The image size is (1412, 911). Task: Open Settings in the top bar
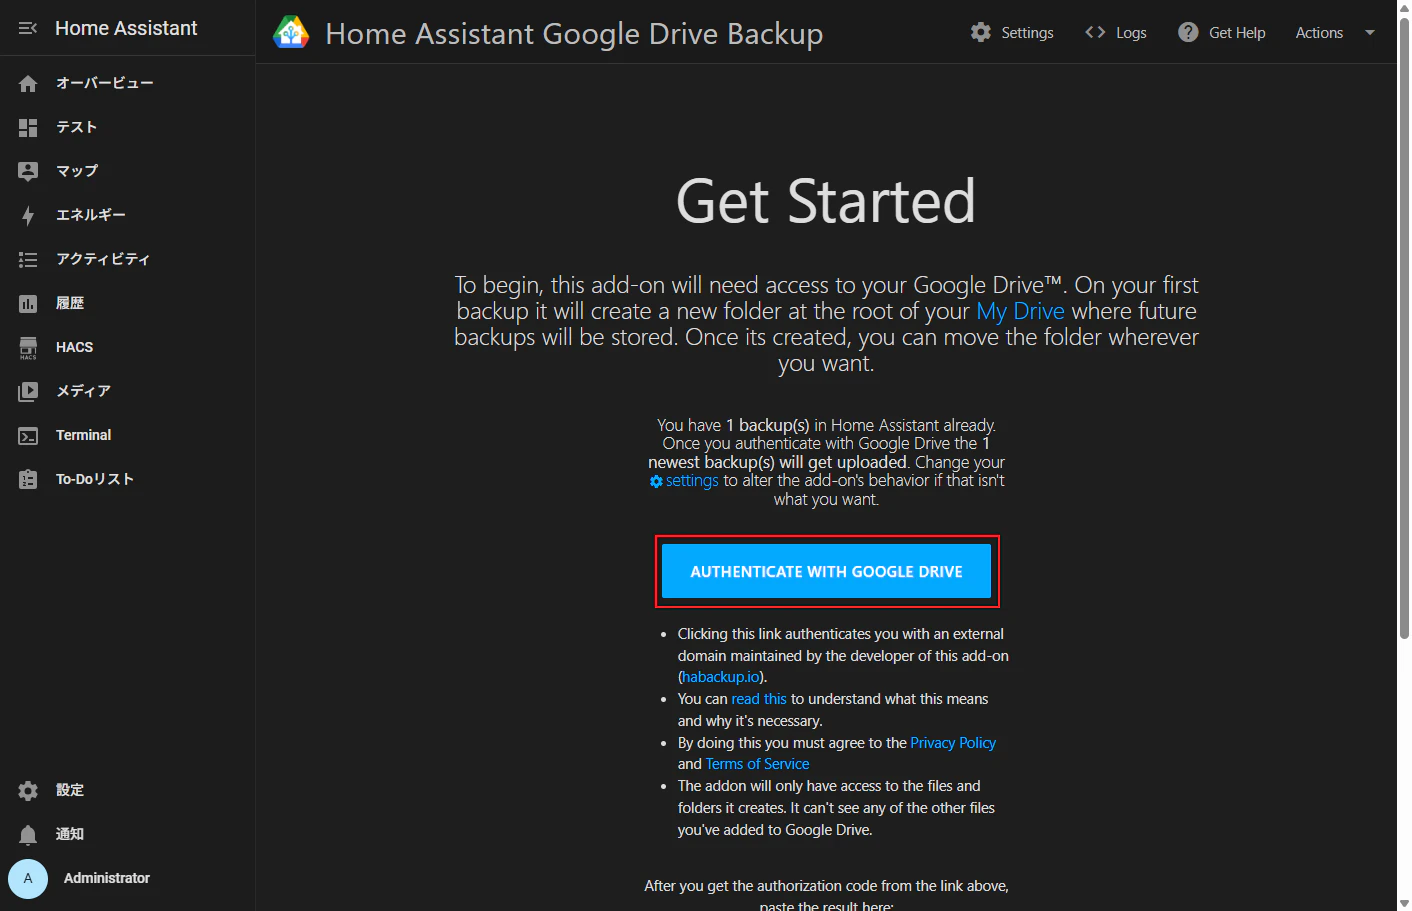1012,32
